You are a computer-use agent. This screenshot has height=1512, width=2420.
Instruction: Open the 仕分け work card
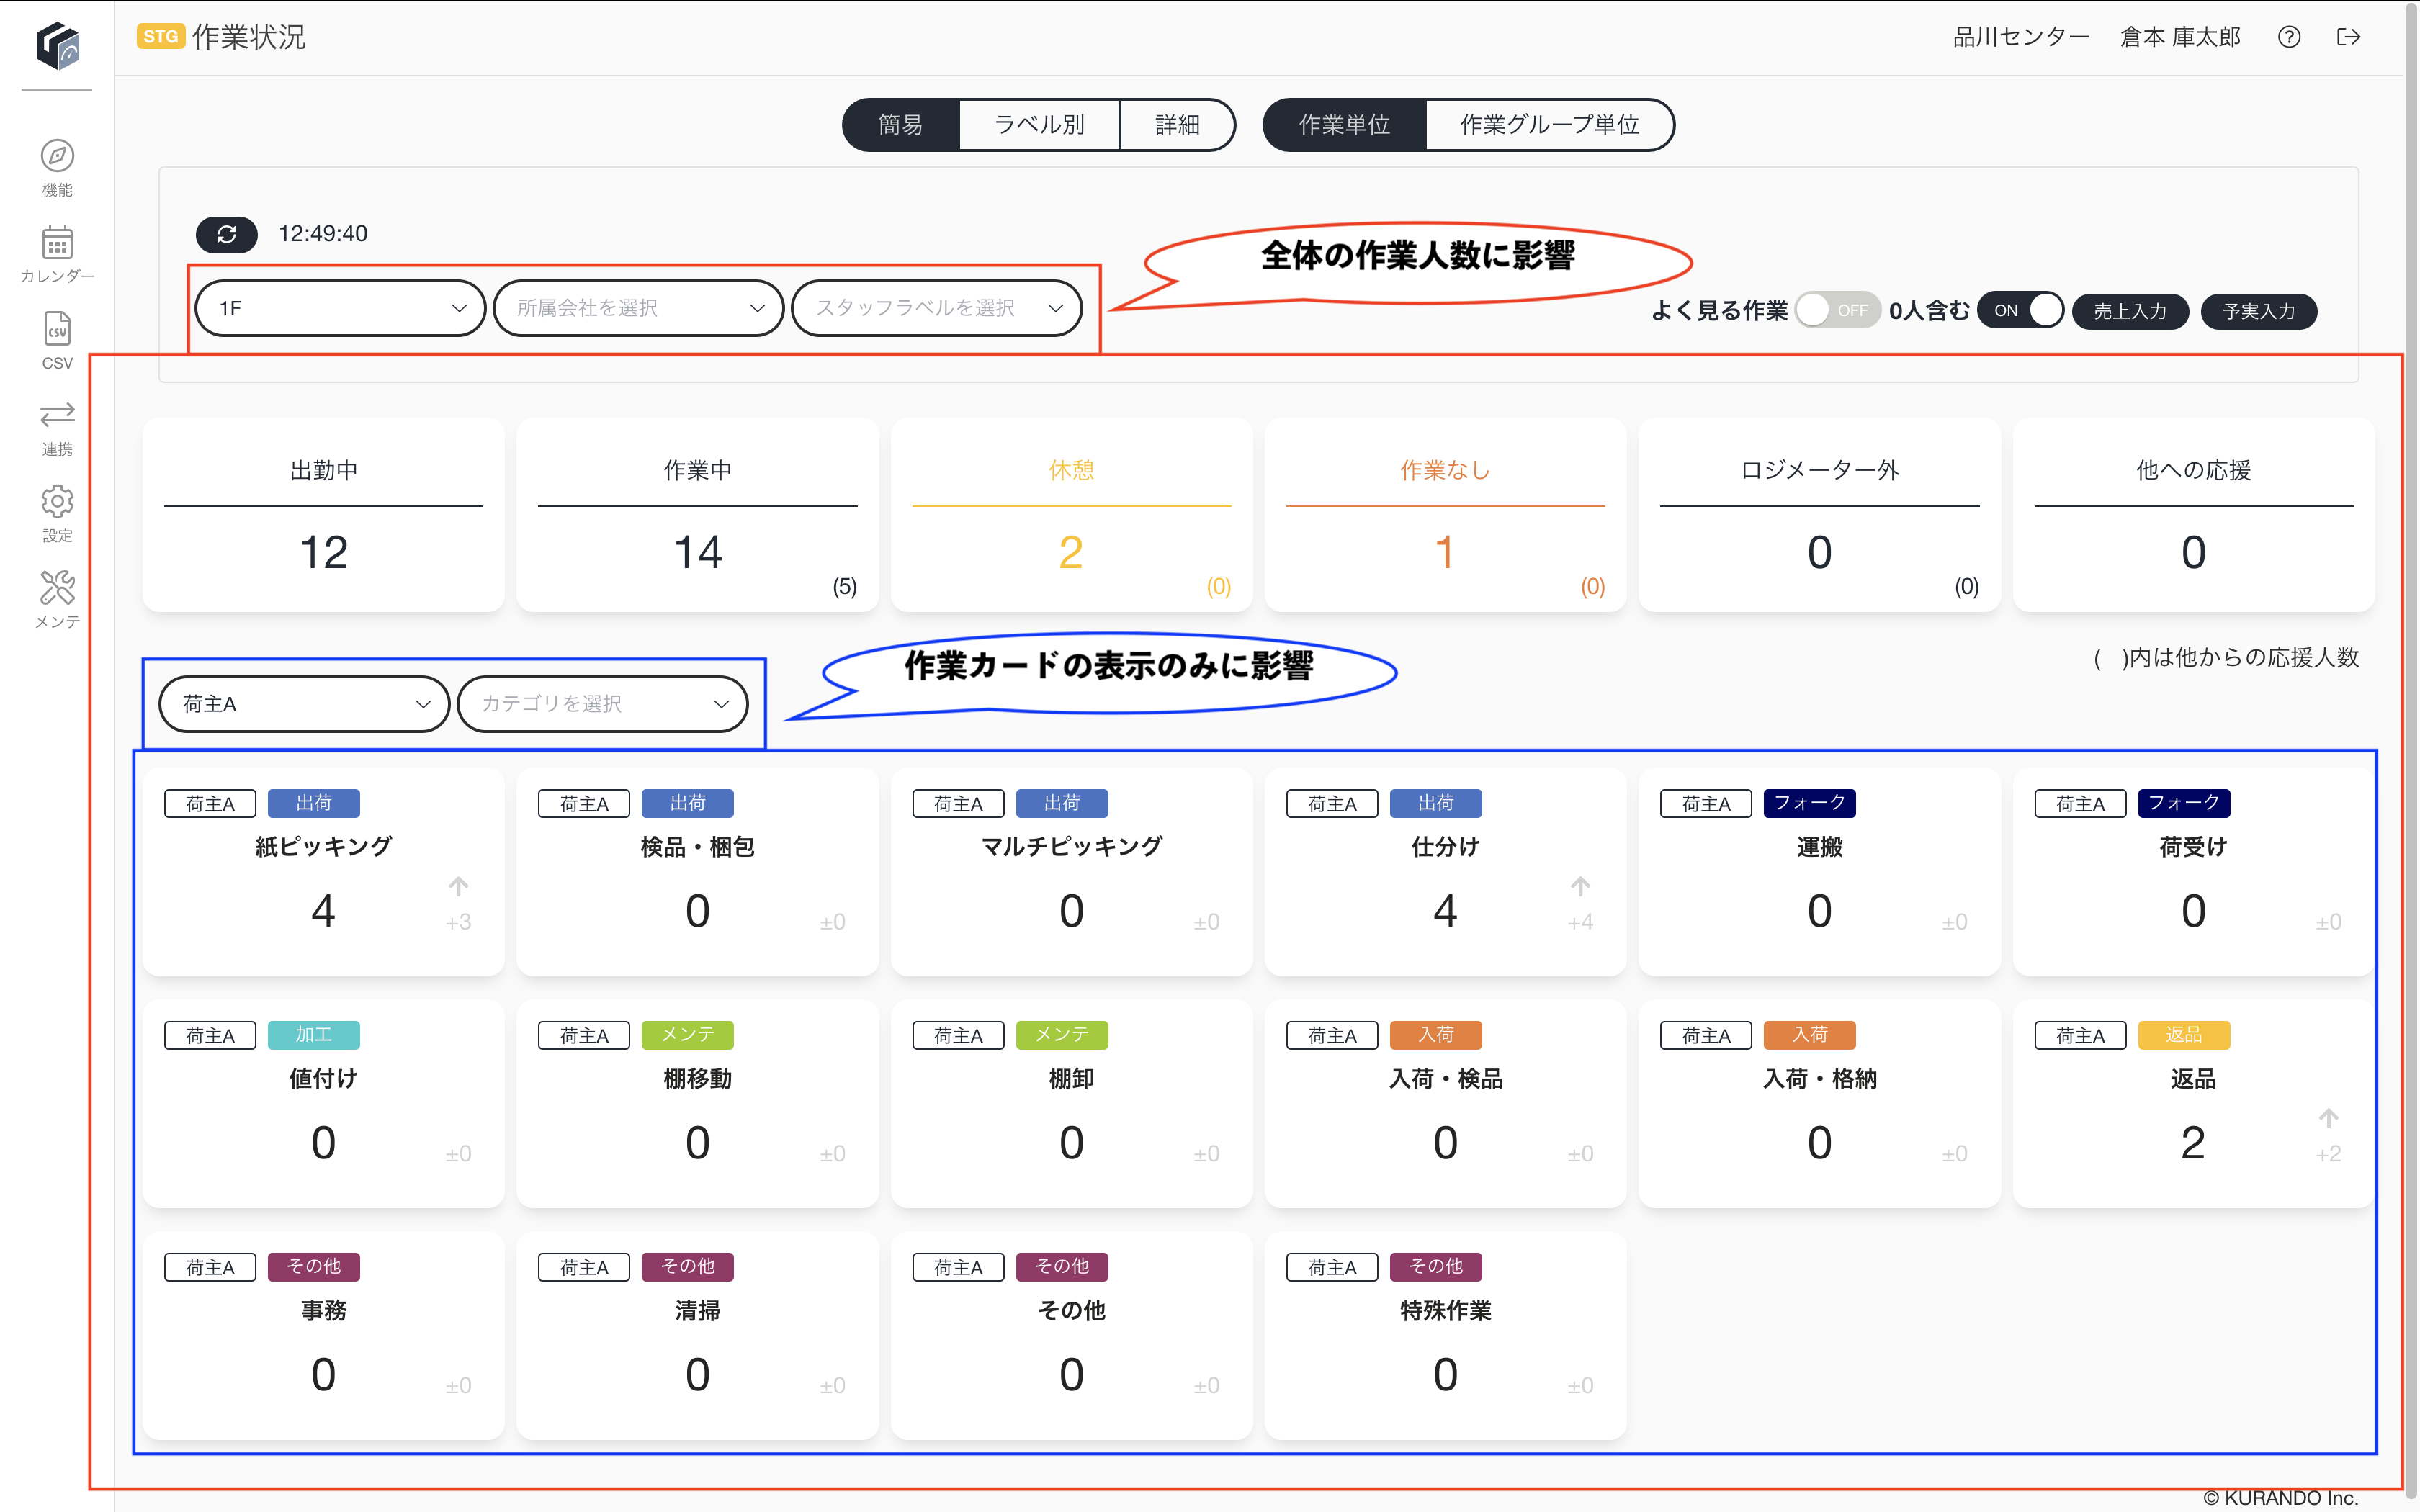point(1445,872)
